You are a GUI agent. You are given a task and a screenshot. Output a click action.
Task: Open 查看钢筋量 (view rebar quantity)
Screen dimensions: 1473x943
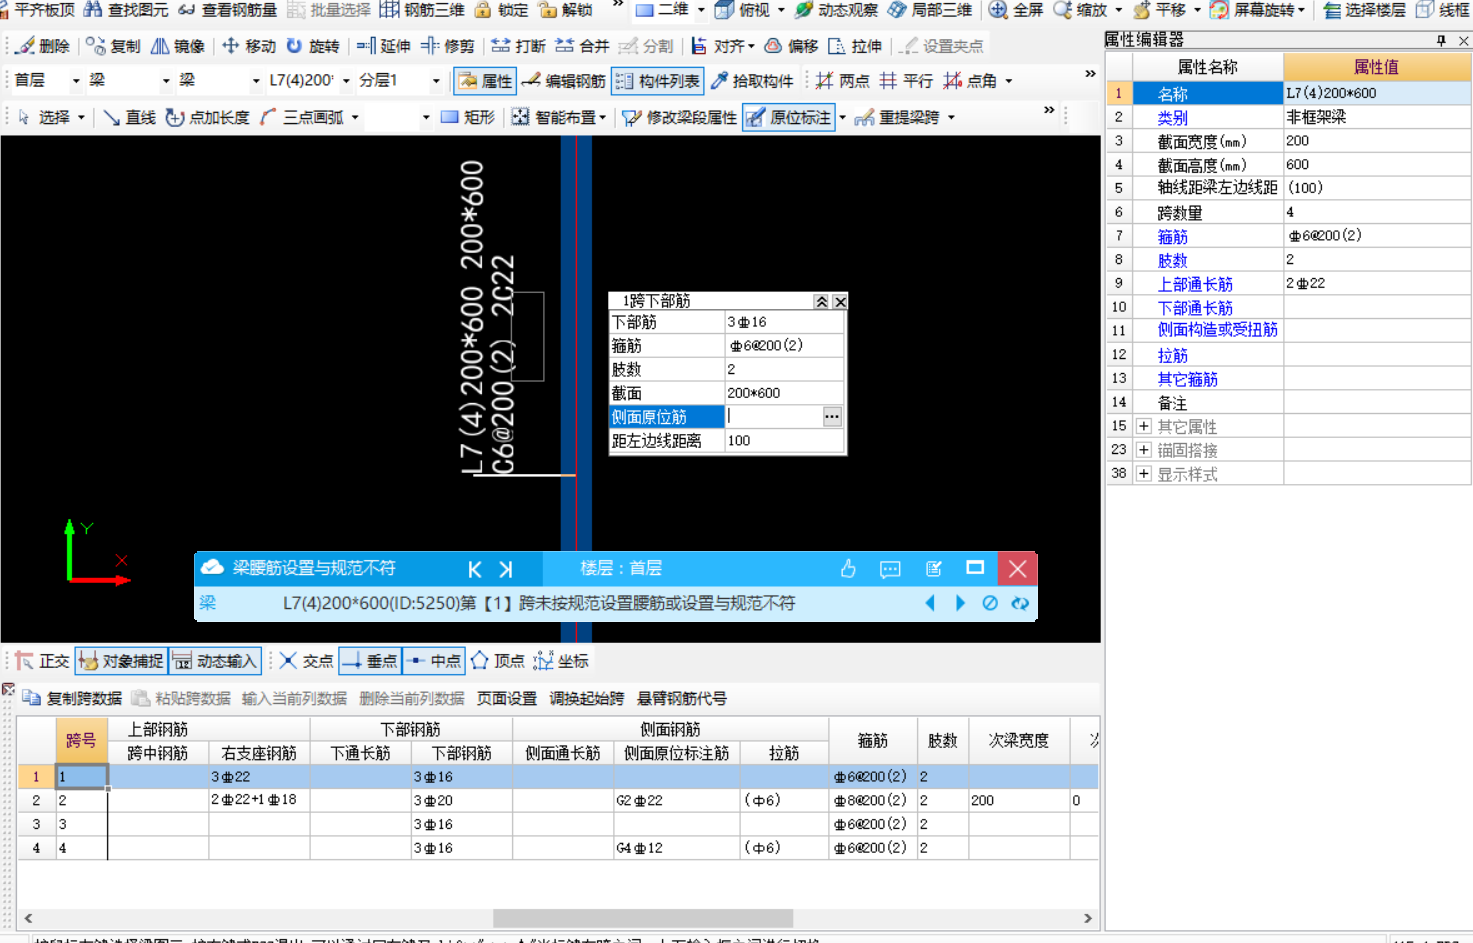coord(227,10)
